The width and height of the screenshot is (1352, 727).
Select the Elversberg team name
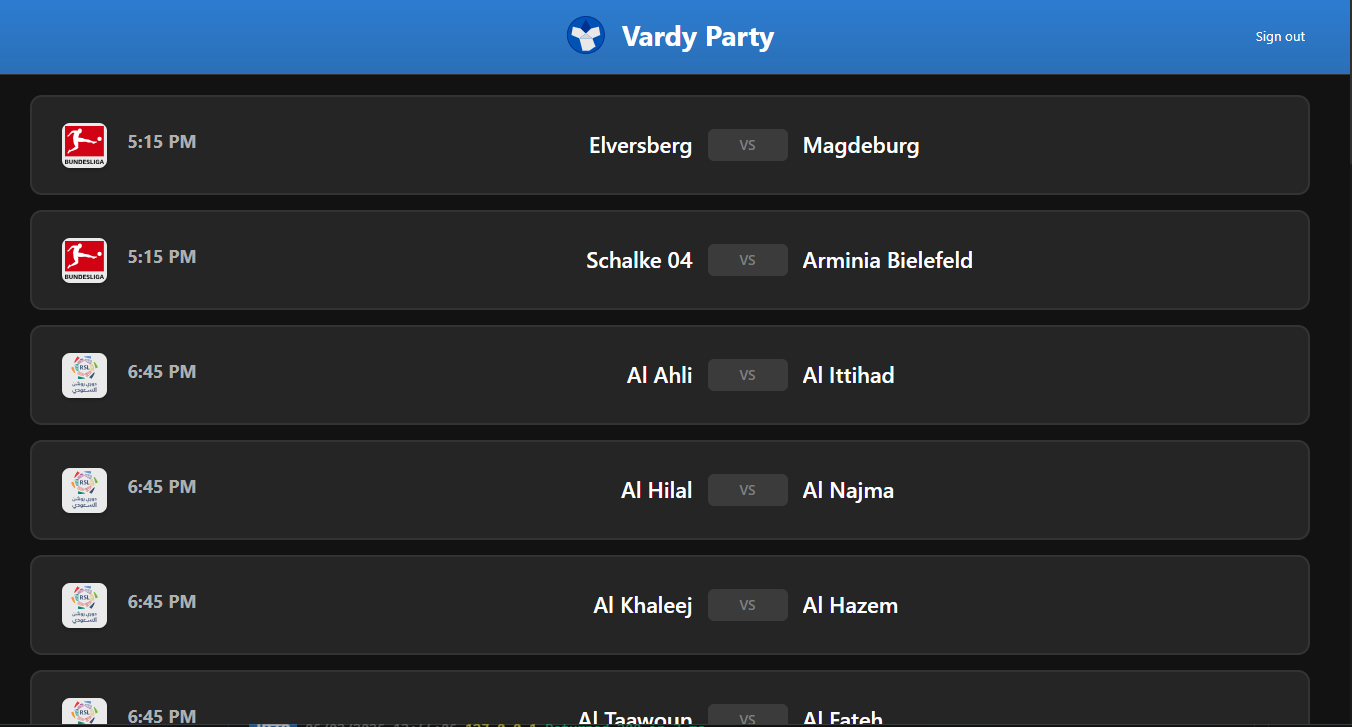[640, 146]
